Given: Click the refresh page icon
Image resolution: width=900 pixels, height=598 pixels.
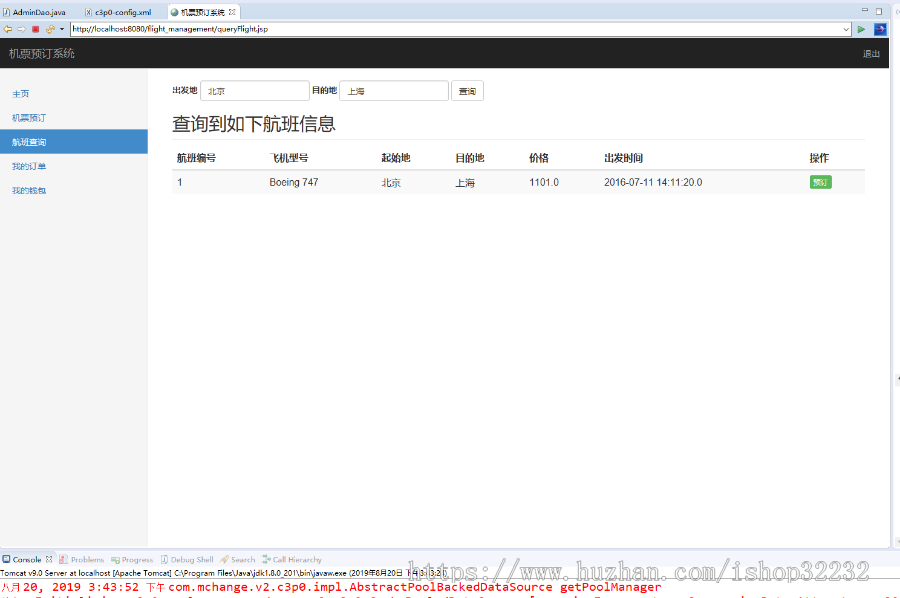Looking at the screenshot, I should [49, 29].
